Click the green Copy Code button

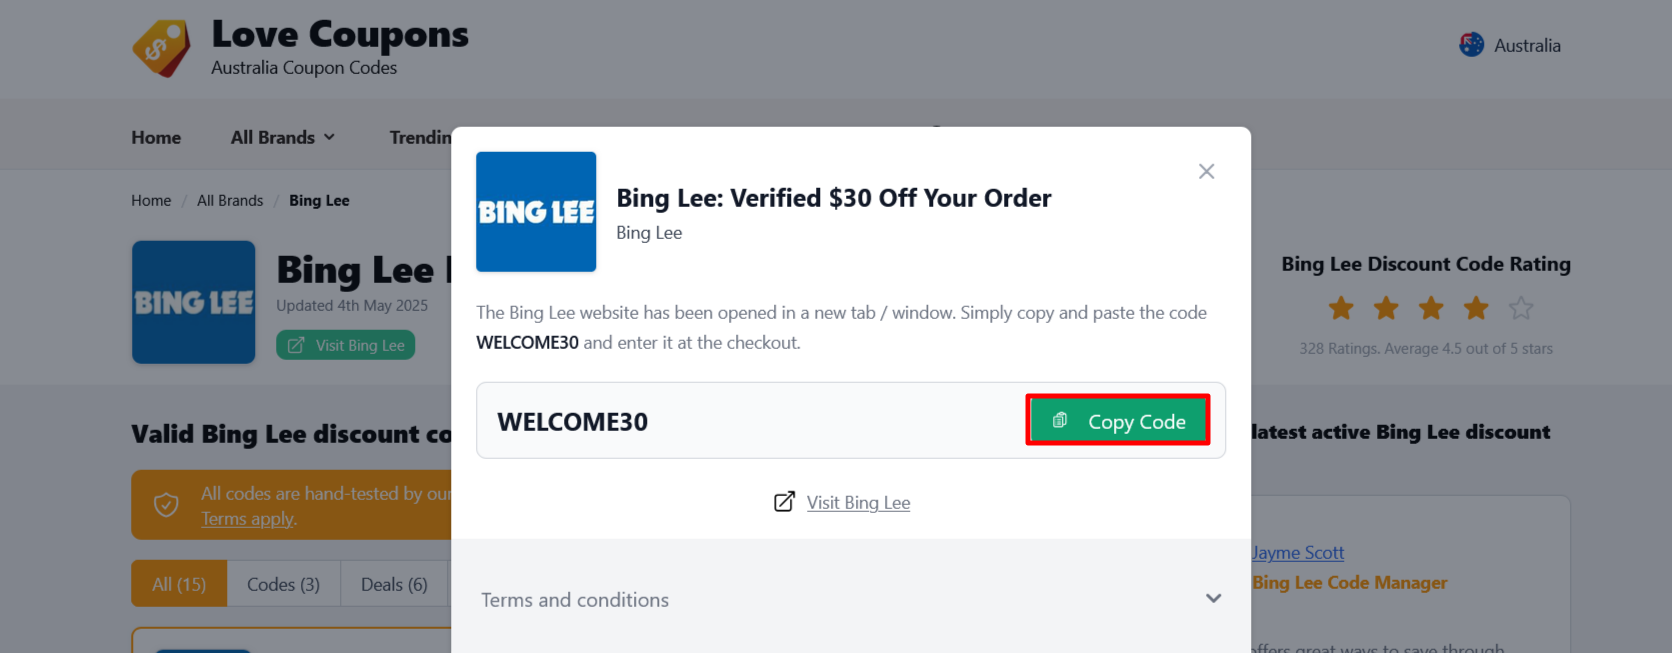click(x=1118, y=420)
